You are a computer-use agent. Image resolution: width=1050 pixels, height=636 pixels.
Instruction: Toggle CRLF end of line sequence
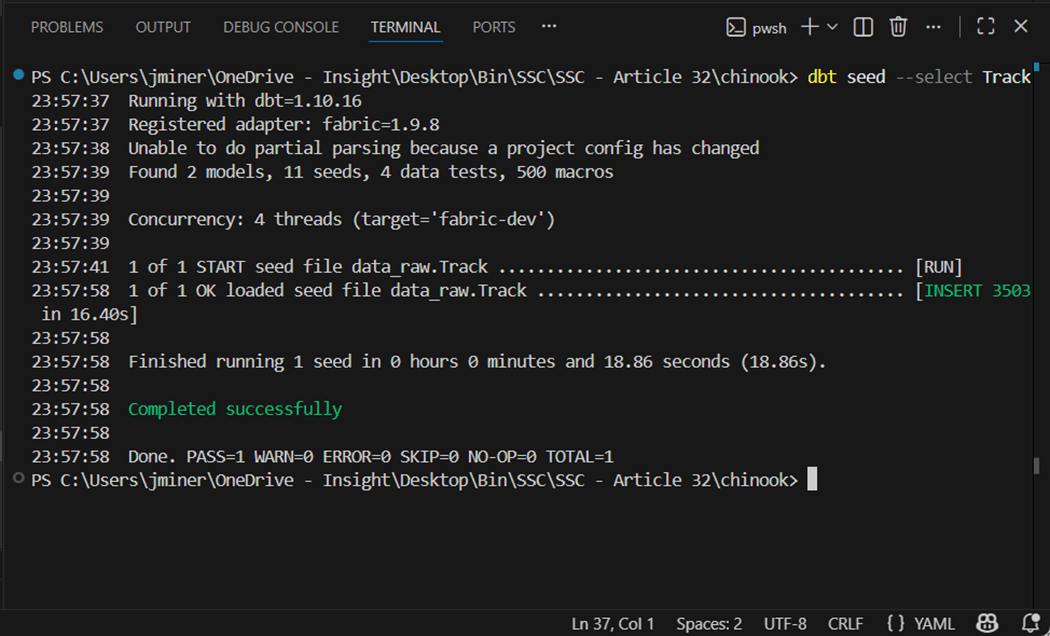[x=845, y=624]
